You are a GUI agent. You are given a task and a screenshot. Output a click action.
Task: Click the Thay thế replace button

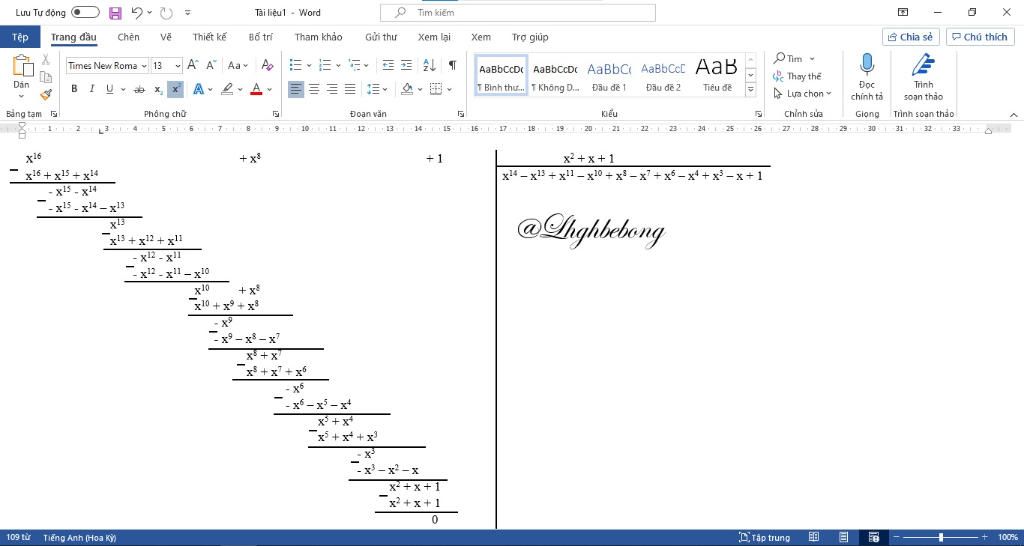coord(797,76)
